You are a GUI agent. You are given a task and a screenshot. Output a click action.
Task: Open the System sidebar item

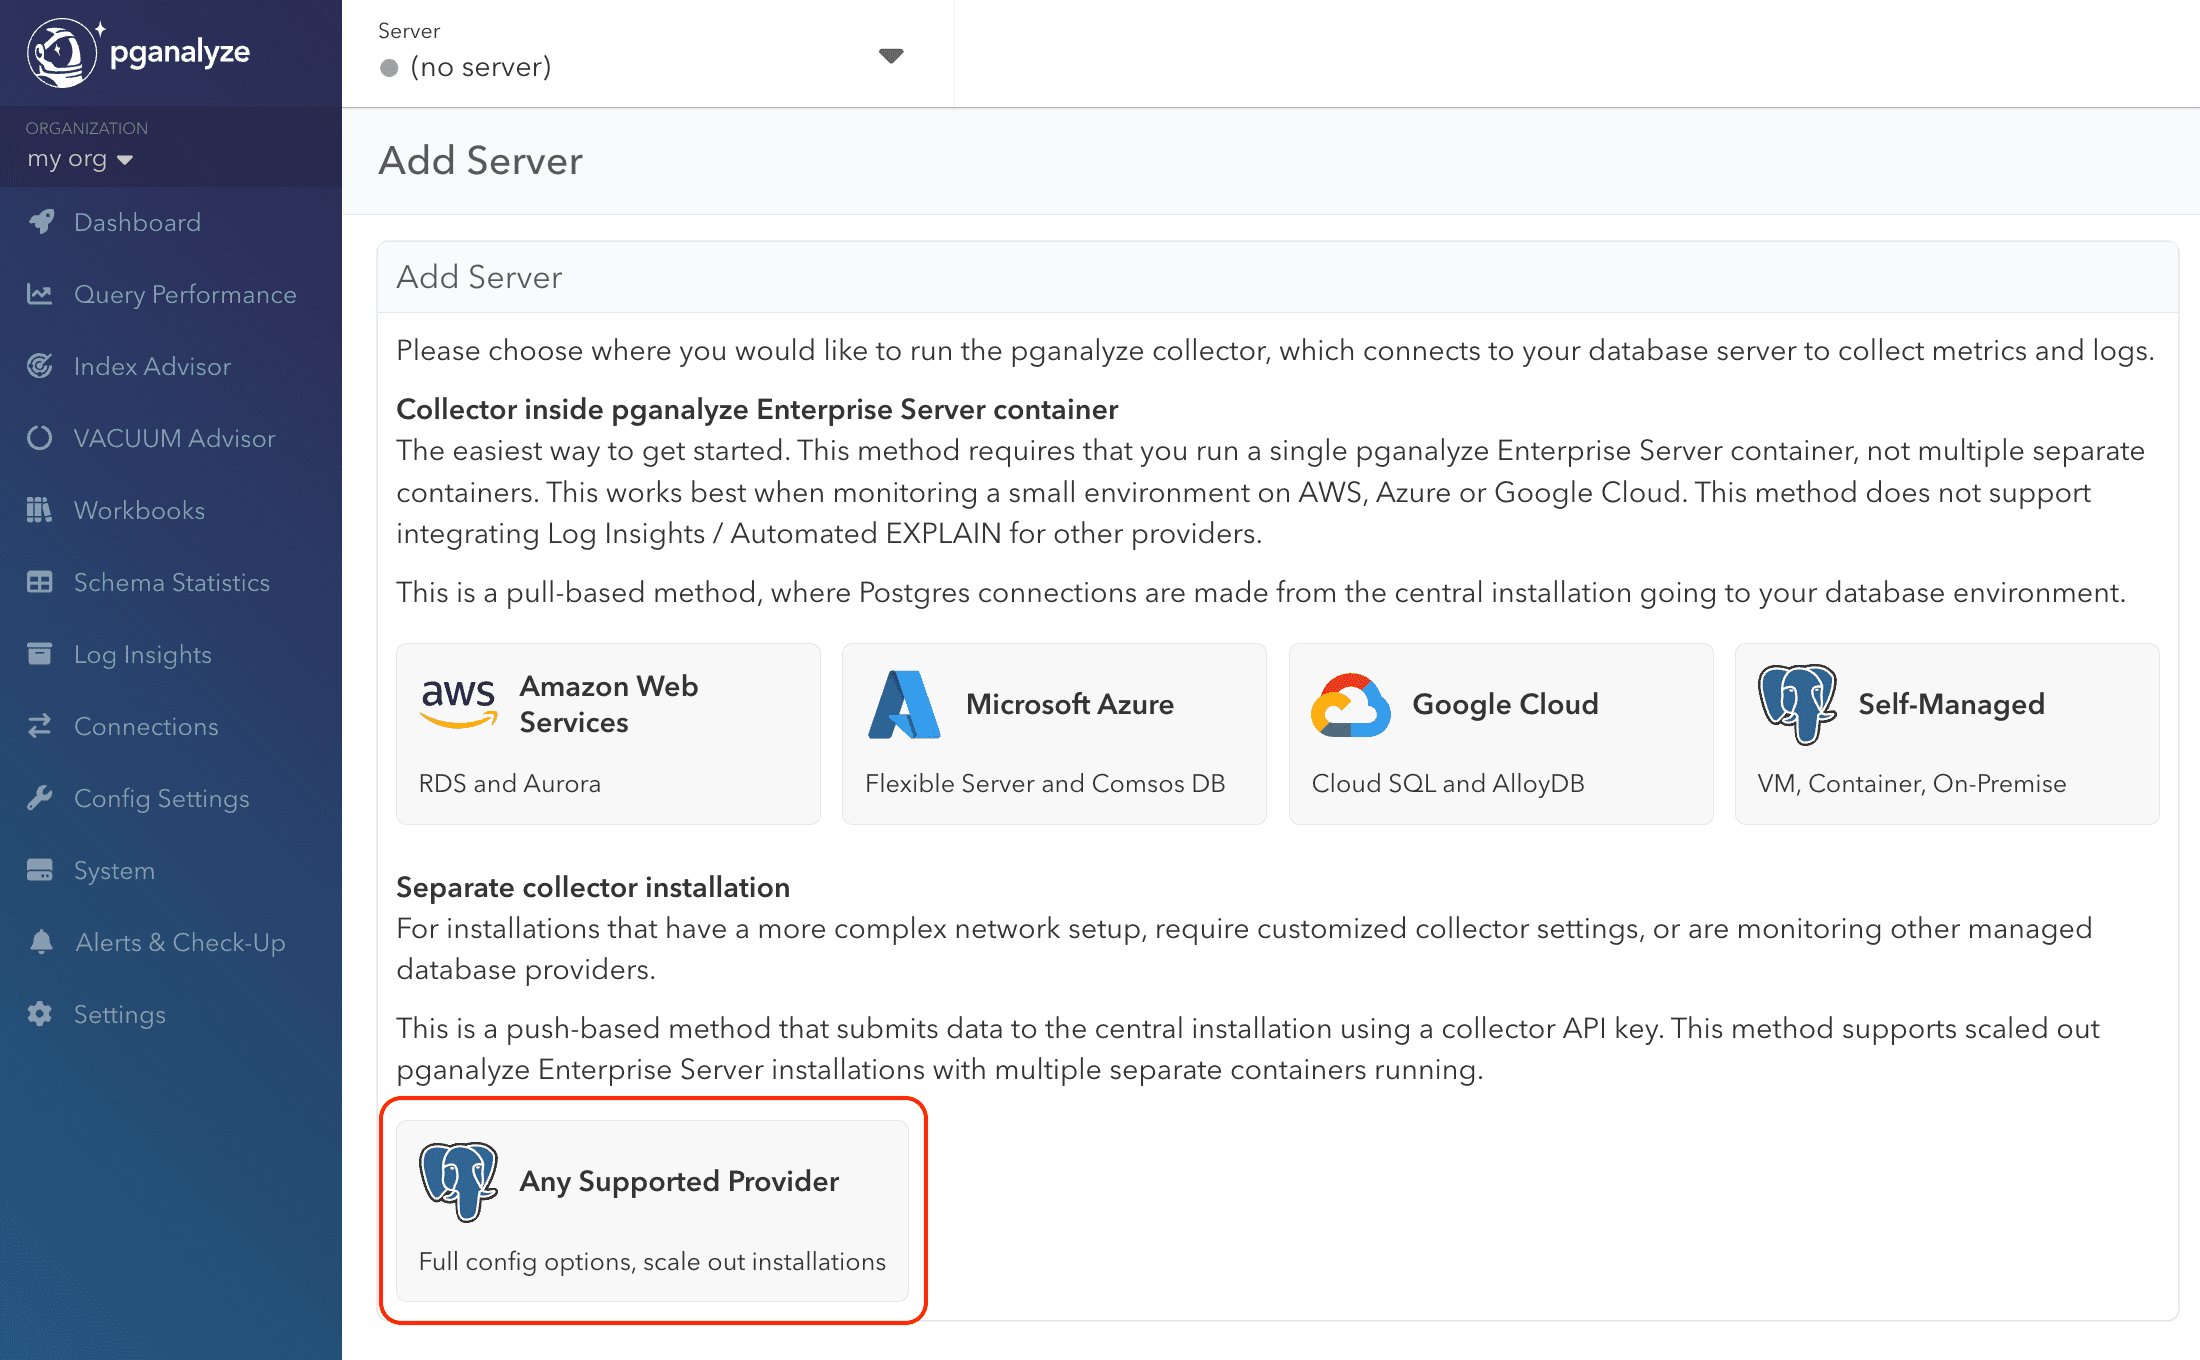point(114,870)
